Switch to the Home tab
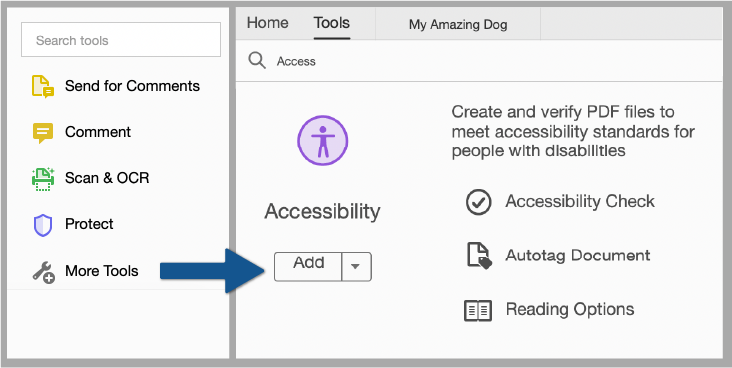The height and width of the screenshot is (368, 732). [267, 23]
